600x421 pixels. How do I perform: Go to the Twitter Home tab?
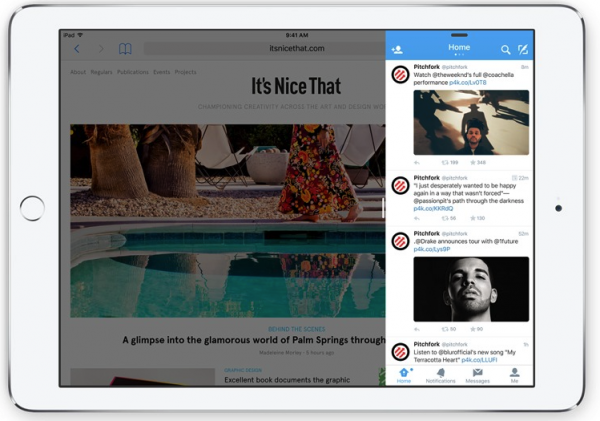tap(404, 375)
